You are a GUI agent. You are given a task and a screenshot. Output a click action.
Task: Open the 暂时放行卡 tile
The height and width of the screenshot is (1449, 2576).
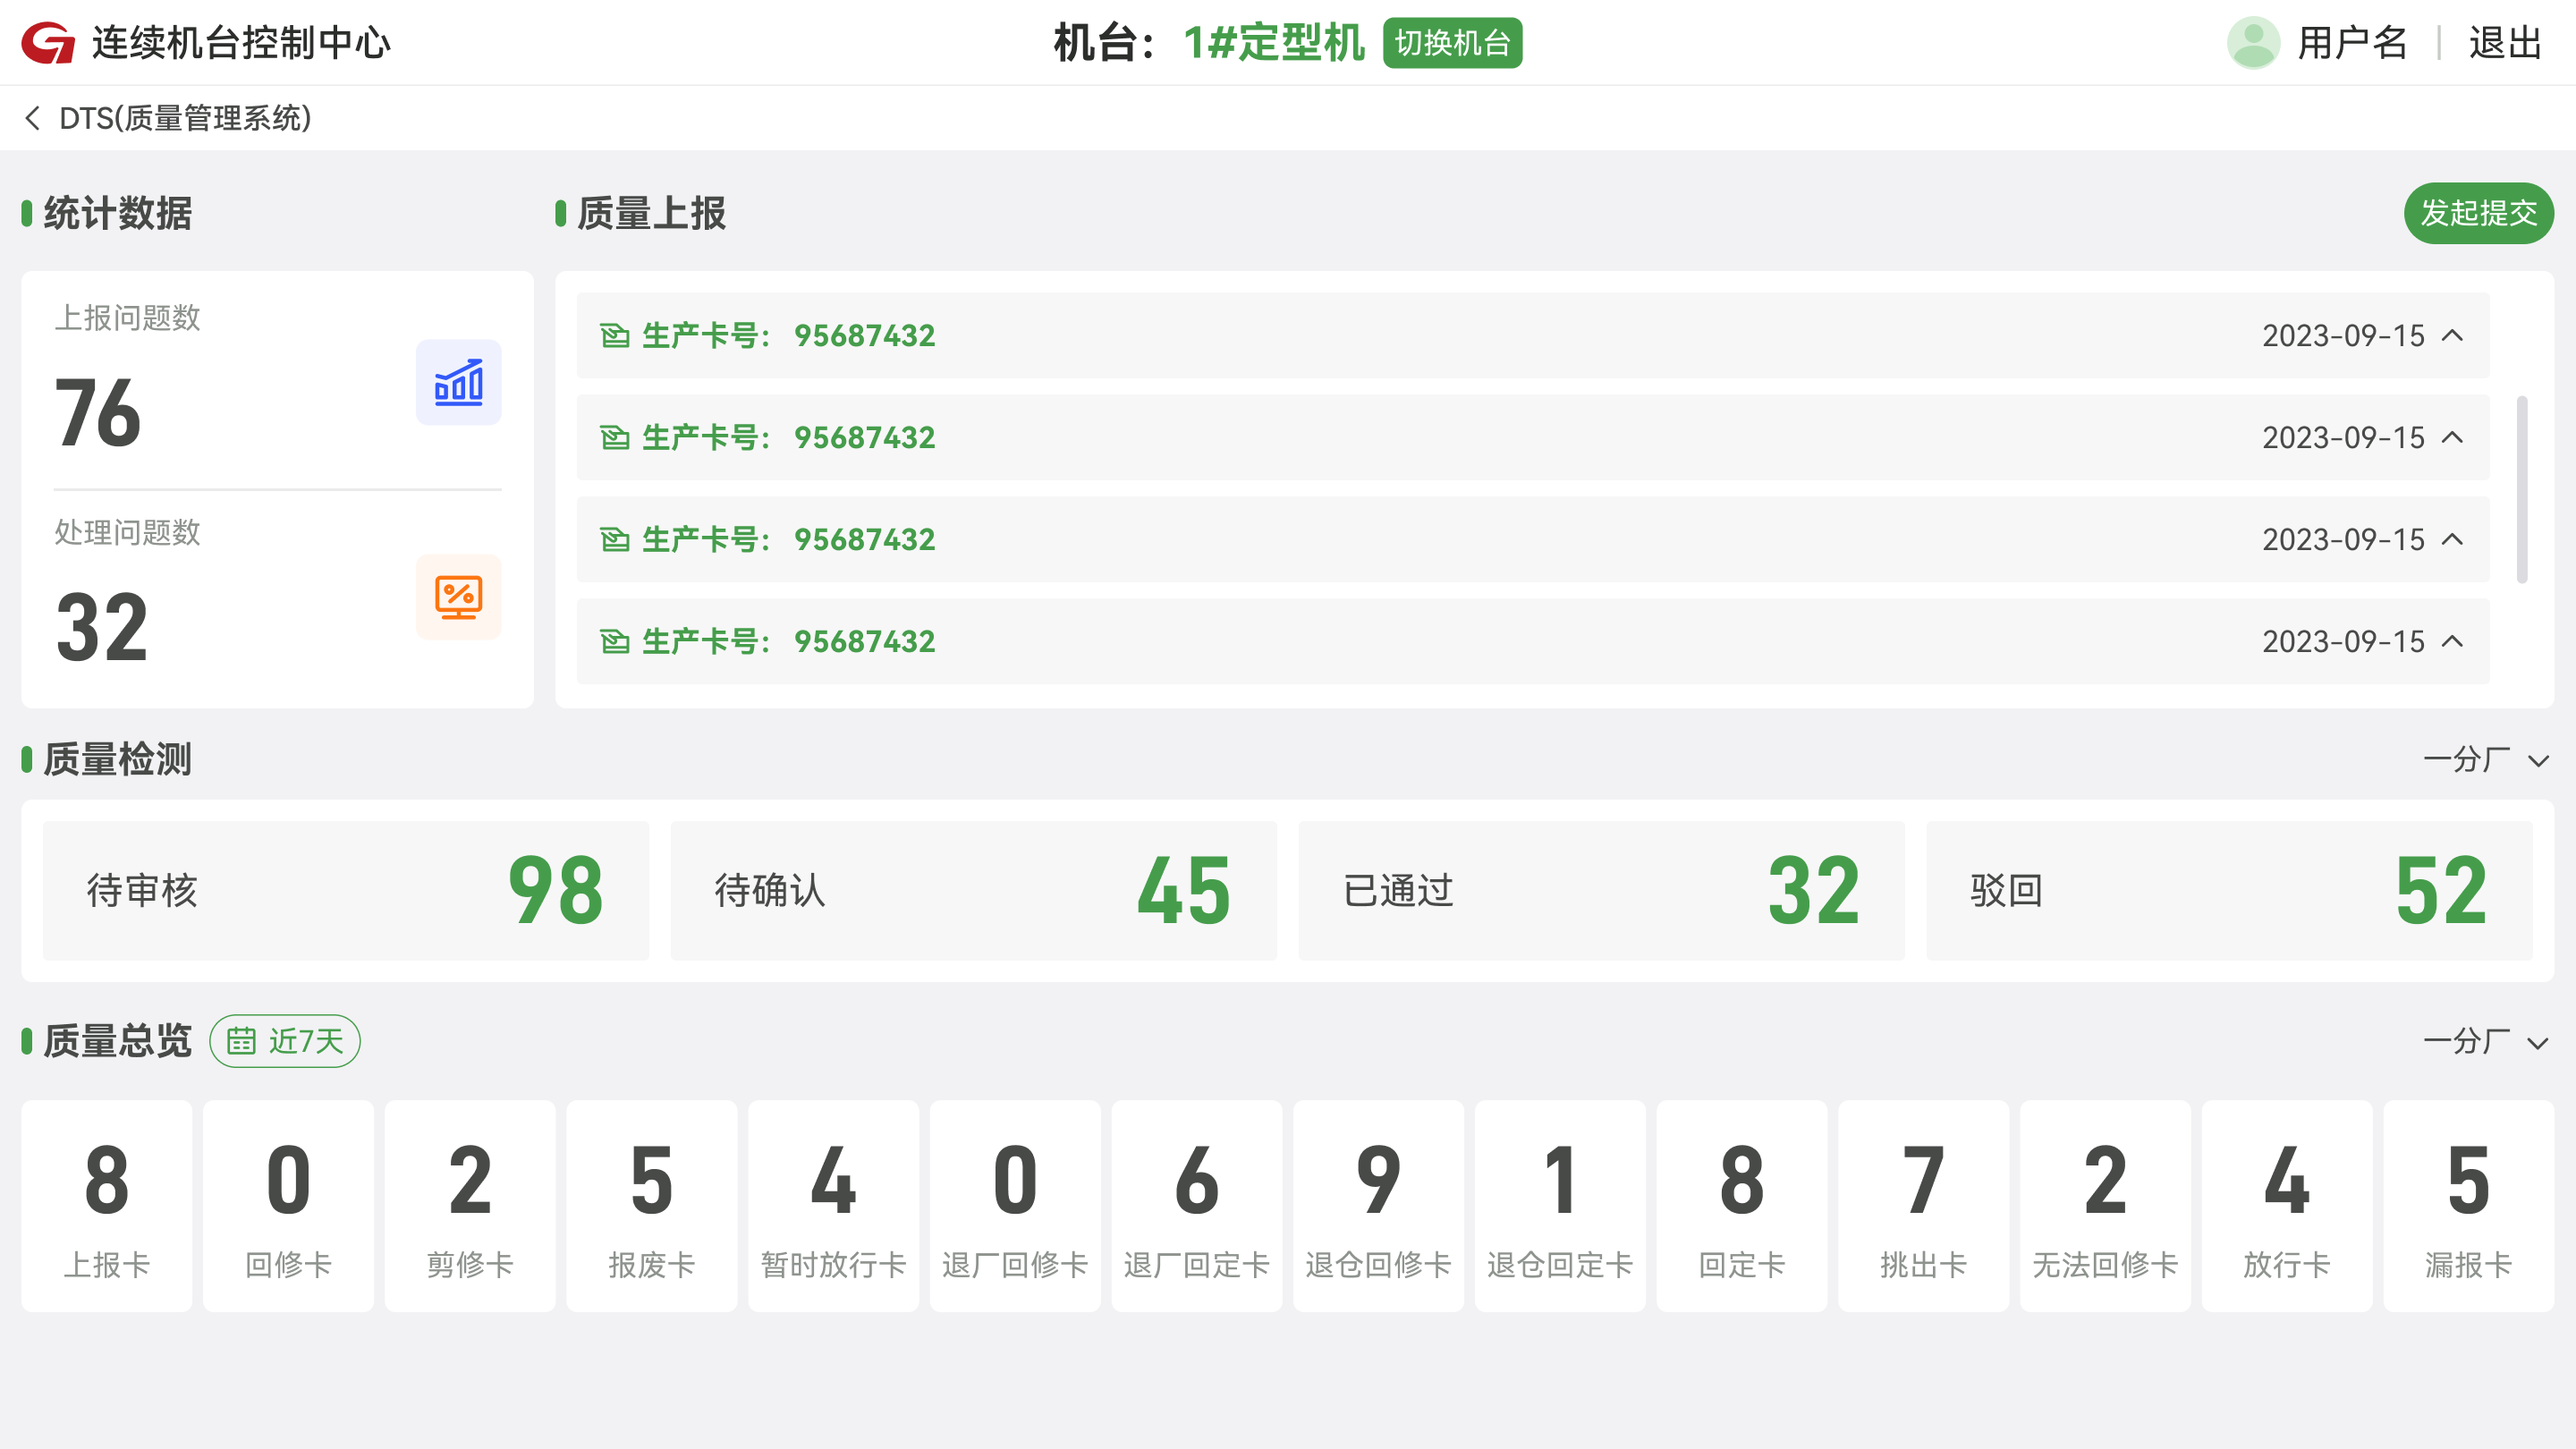pos(833,1206)
